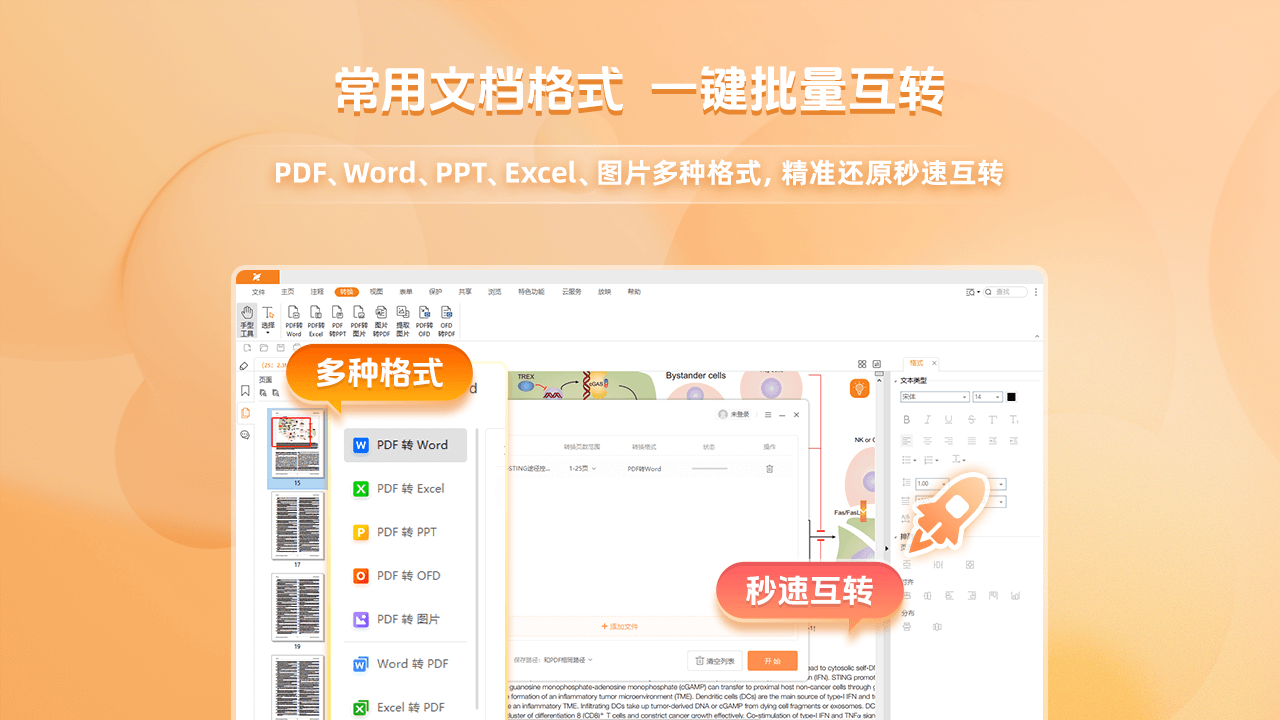Apply underline in the format panel
Screen dimensions: 1280x720
coord(948,420)
